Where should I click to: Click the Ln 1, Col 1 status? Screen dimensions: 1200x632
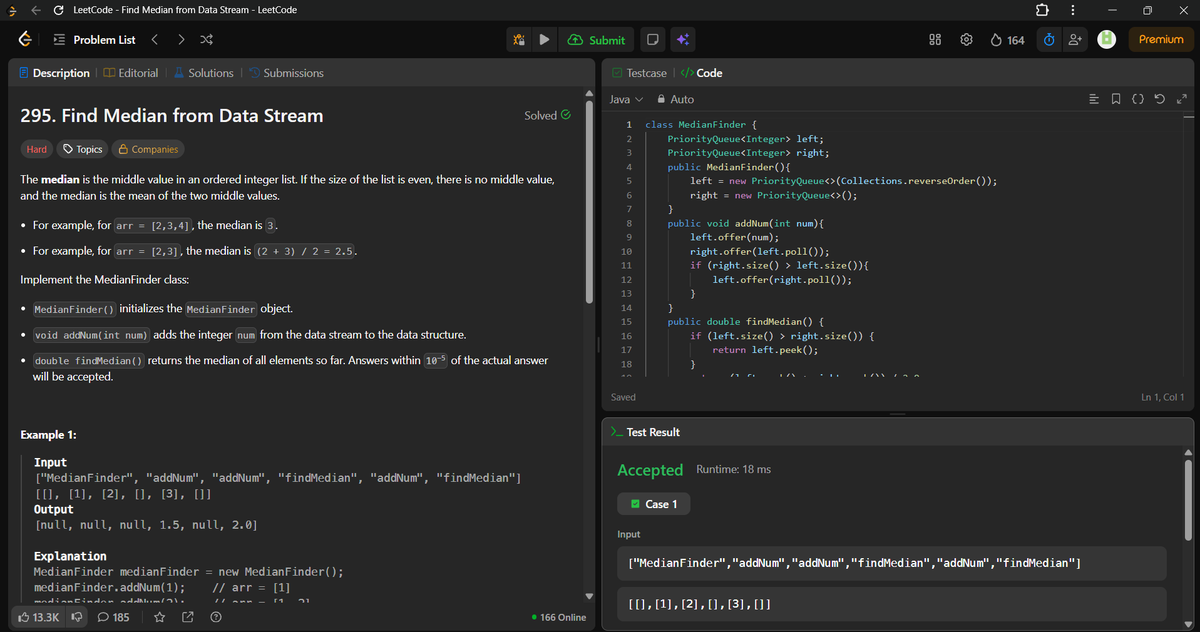(1163, 397)
